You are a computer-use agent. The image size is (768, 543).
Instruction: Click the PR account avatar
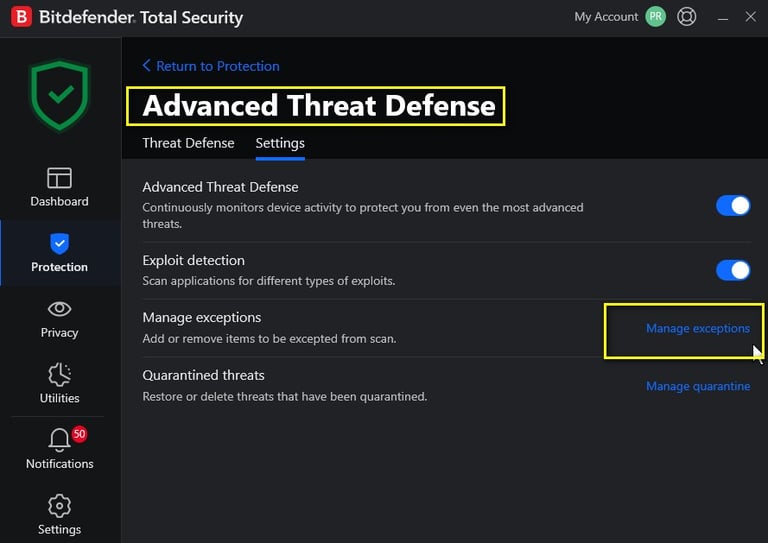click(655, 17)
